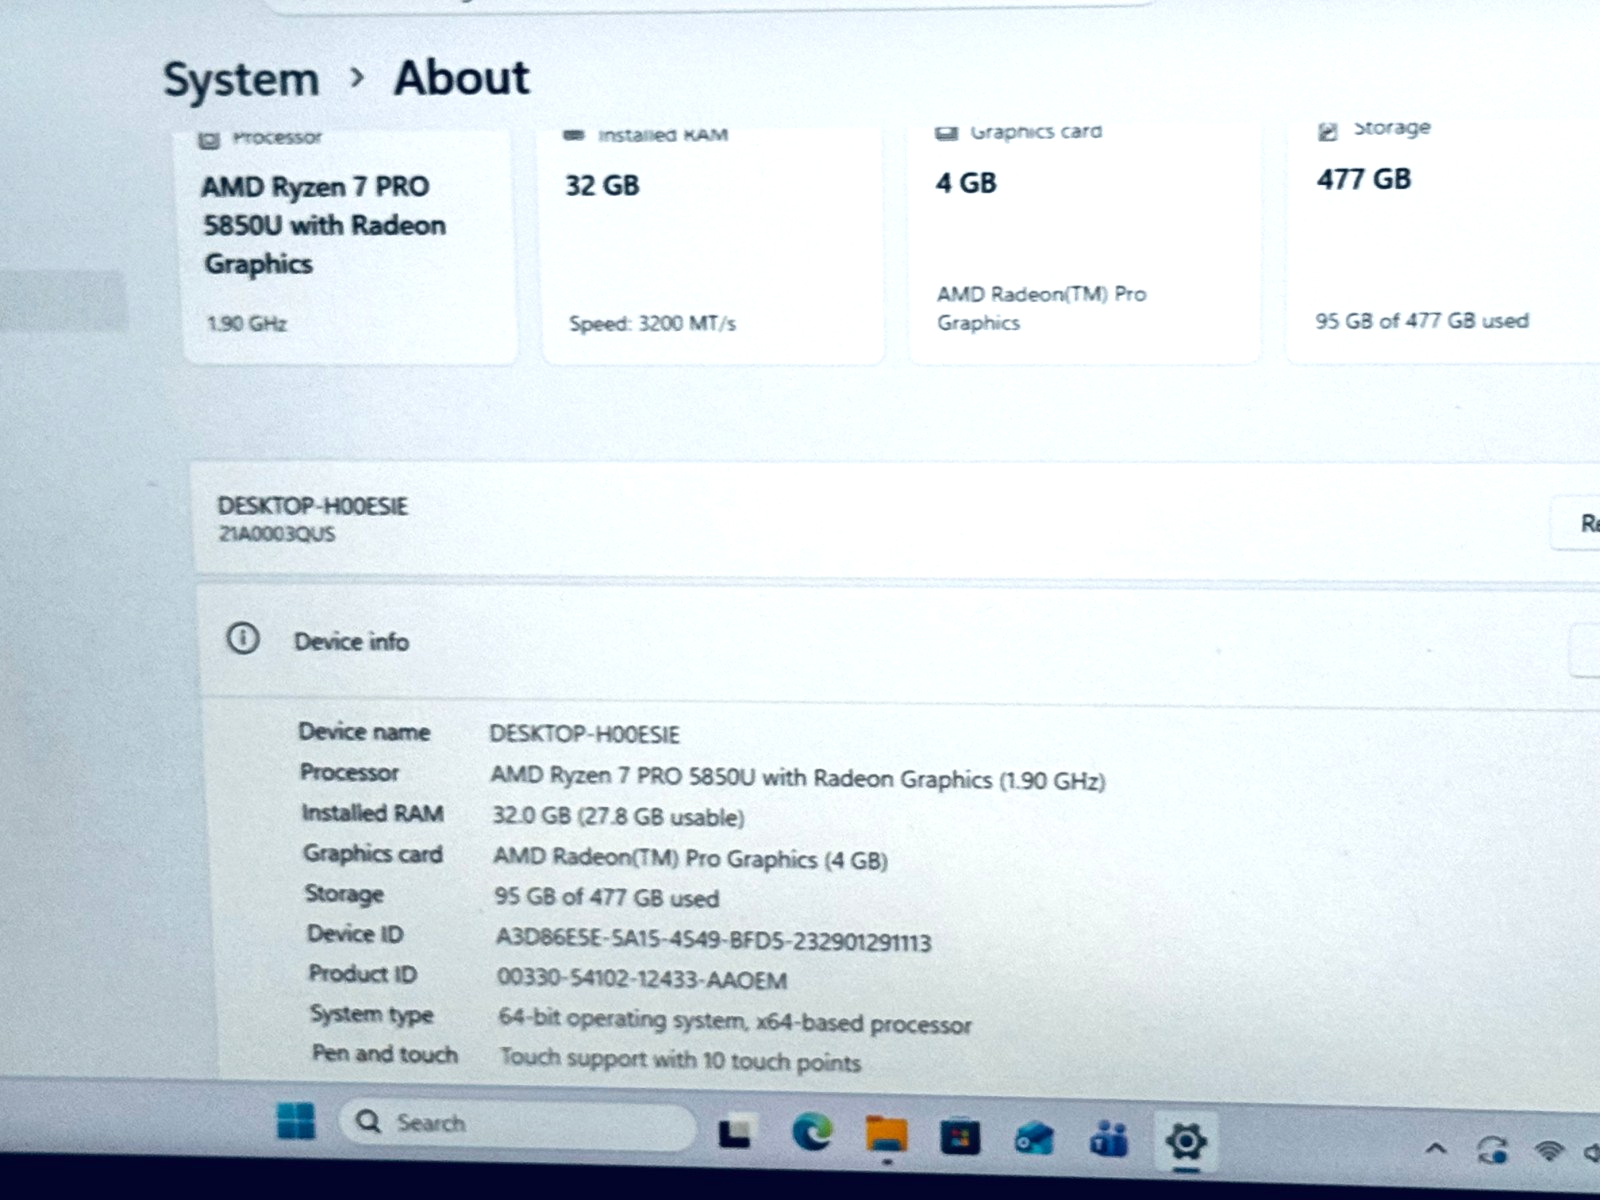Viewport: 1600px width, 1200px height.
Task: Click the storage icon in top card
Action: click(x=1328, y=131)
